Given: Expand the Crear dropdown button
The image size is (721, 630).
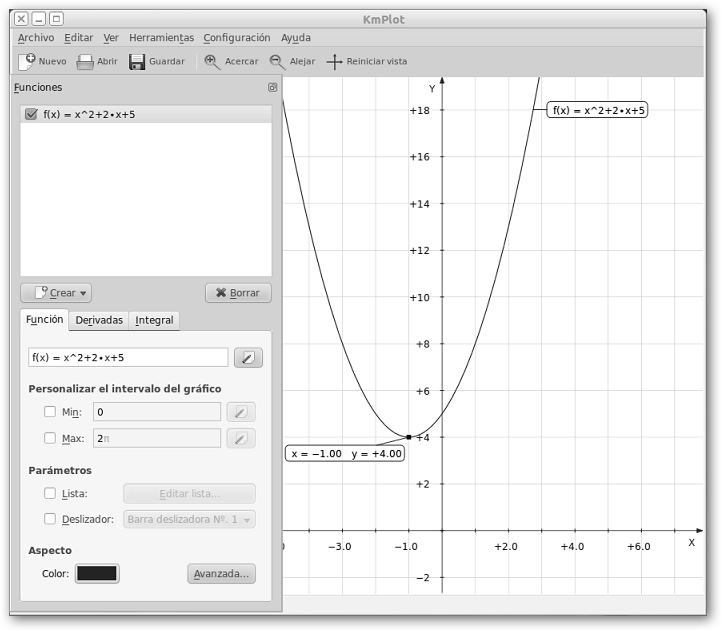Looking at the screenshot, I should pyautogui.click(x=56, y=293).
